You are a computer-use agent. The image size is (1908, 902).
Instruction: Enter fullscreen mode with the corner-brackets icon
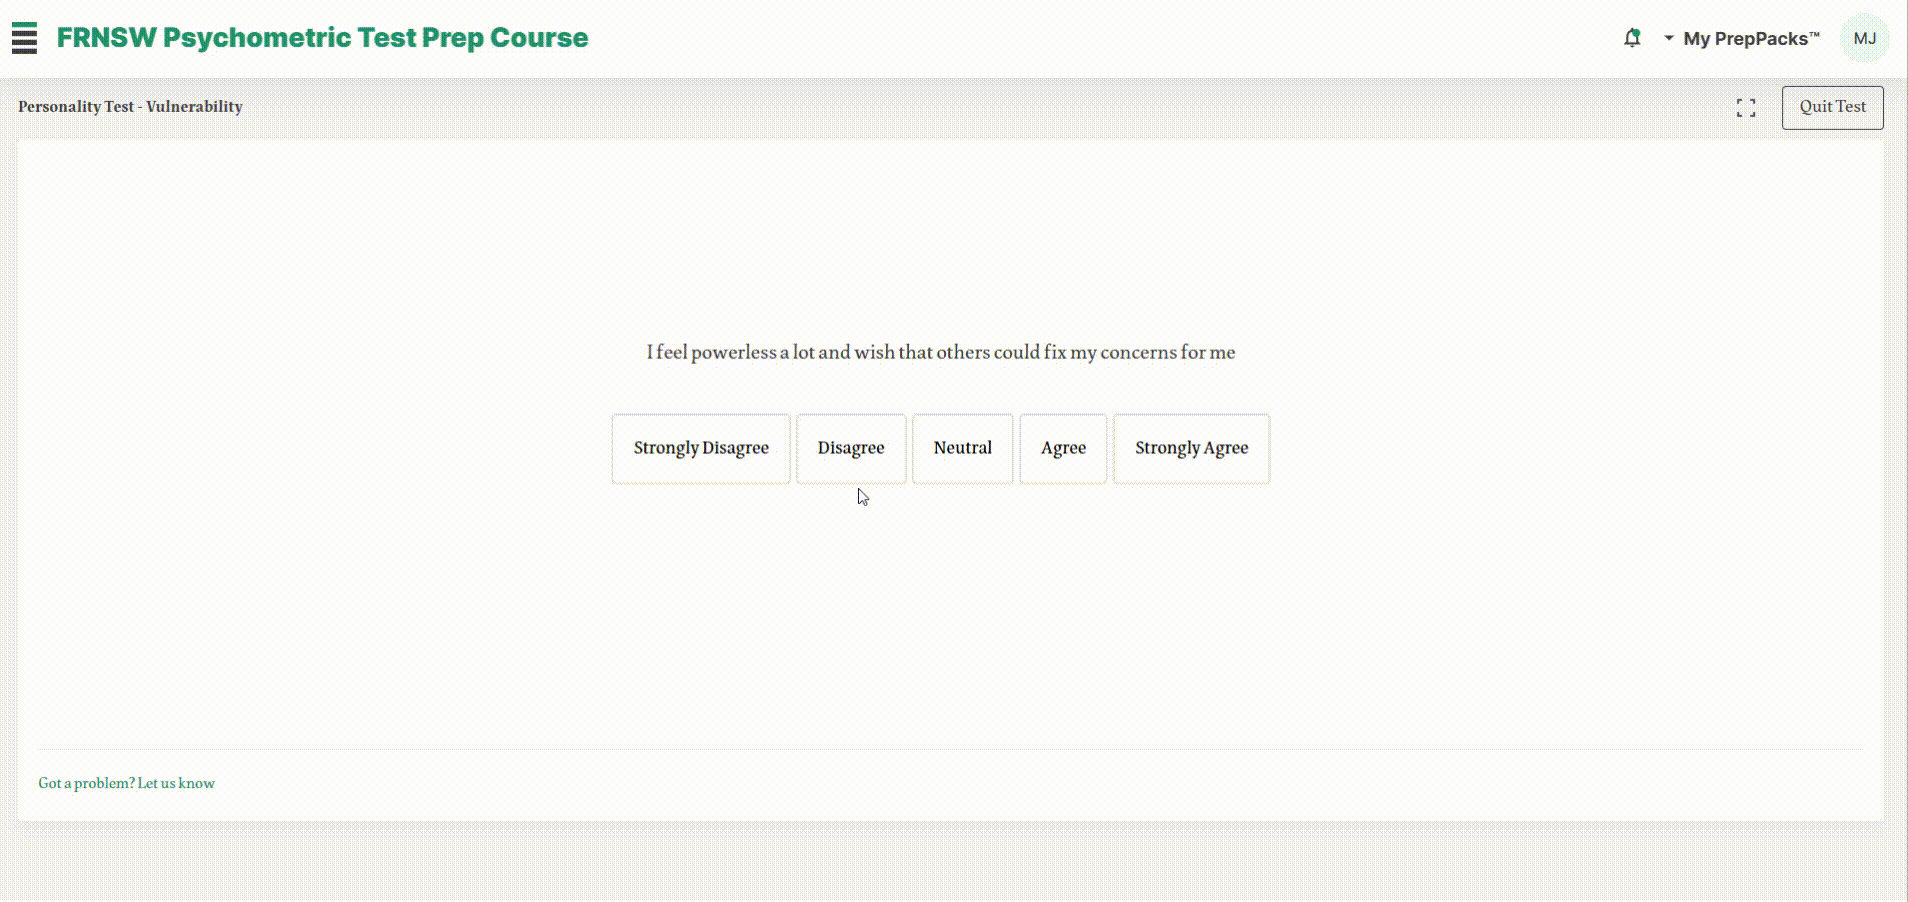pyautogui.click(x=1746, y=108)
